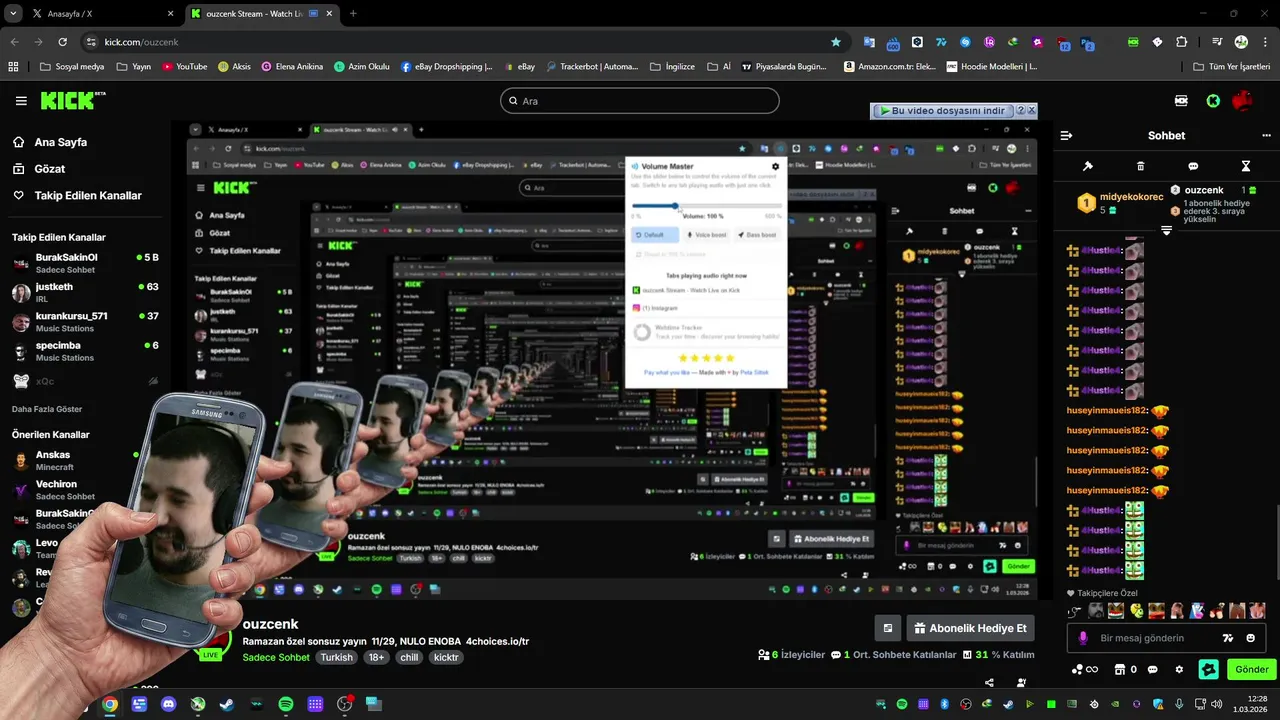Click the green K icon in Kick header
The width and height of the screenshot is (1280, 720).
point(1213,101)
